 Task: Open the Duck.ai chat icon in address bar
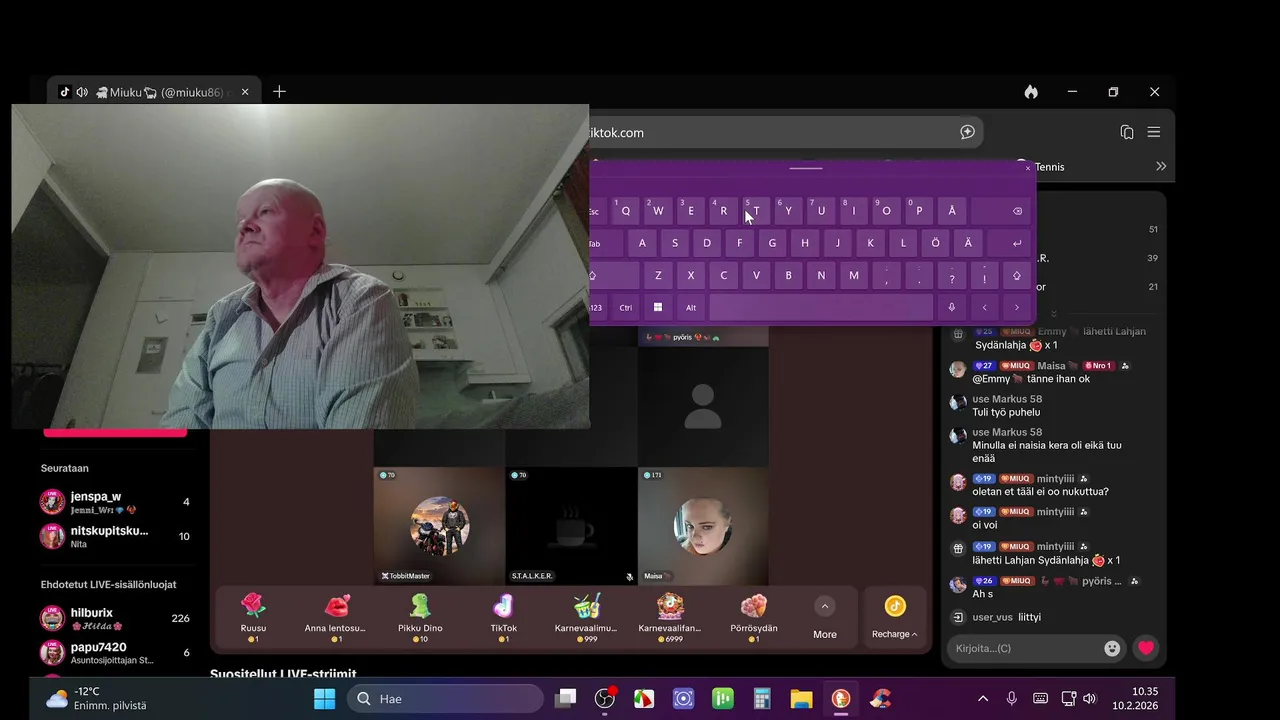click(x=967, y=132)
